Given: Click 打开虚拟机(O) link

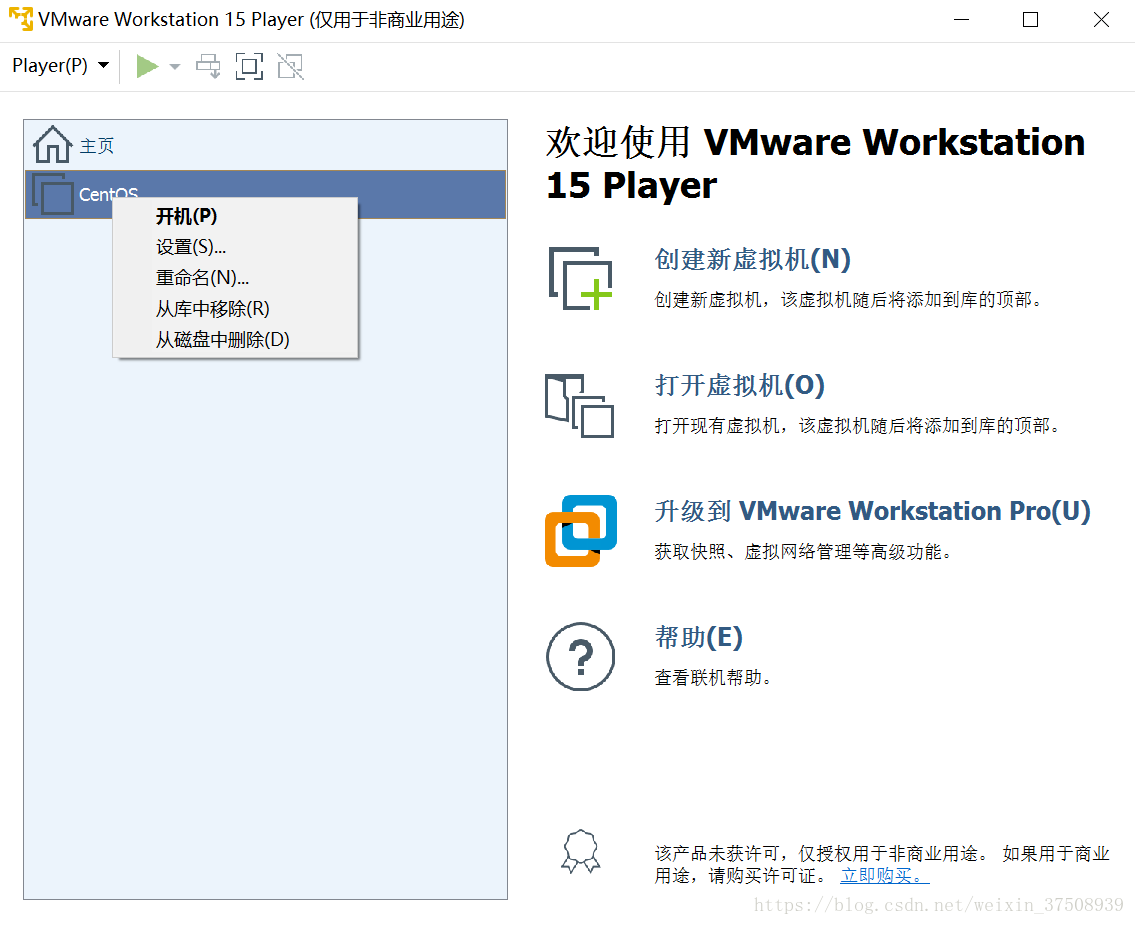Looking at the screenshot, I should (740, 385).
